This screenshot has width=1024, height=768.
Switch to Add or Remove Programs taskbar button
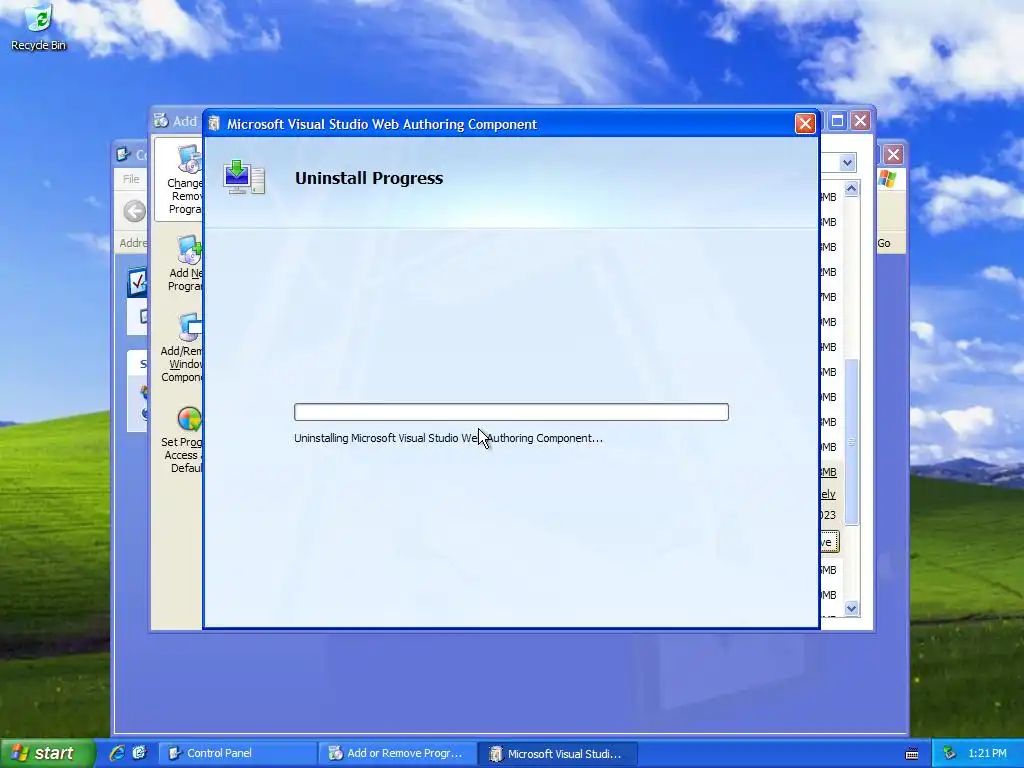tap(398, 753)
